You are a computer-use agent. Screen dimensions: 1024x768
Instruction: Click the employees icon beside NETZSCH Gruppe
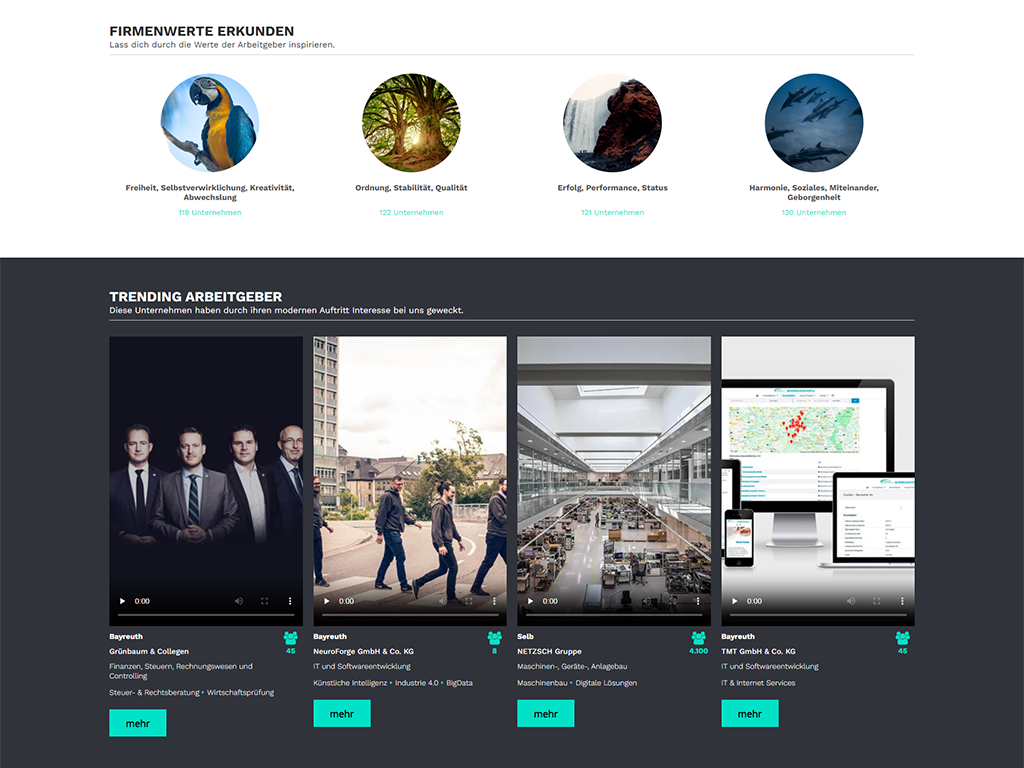tap(698, 637)
